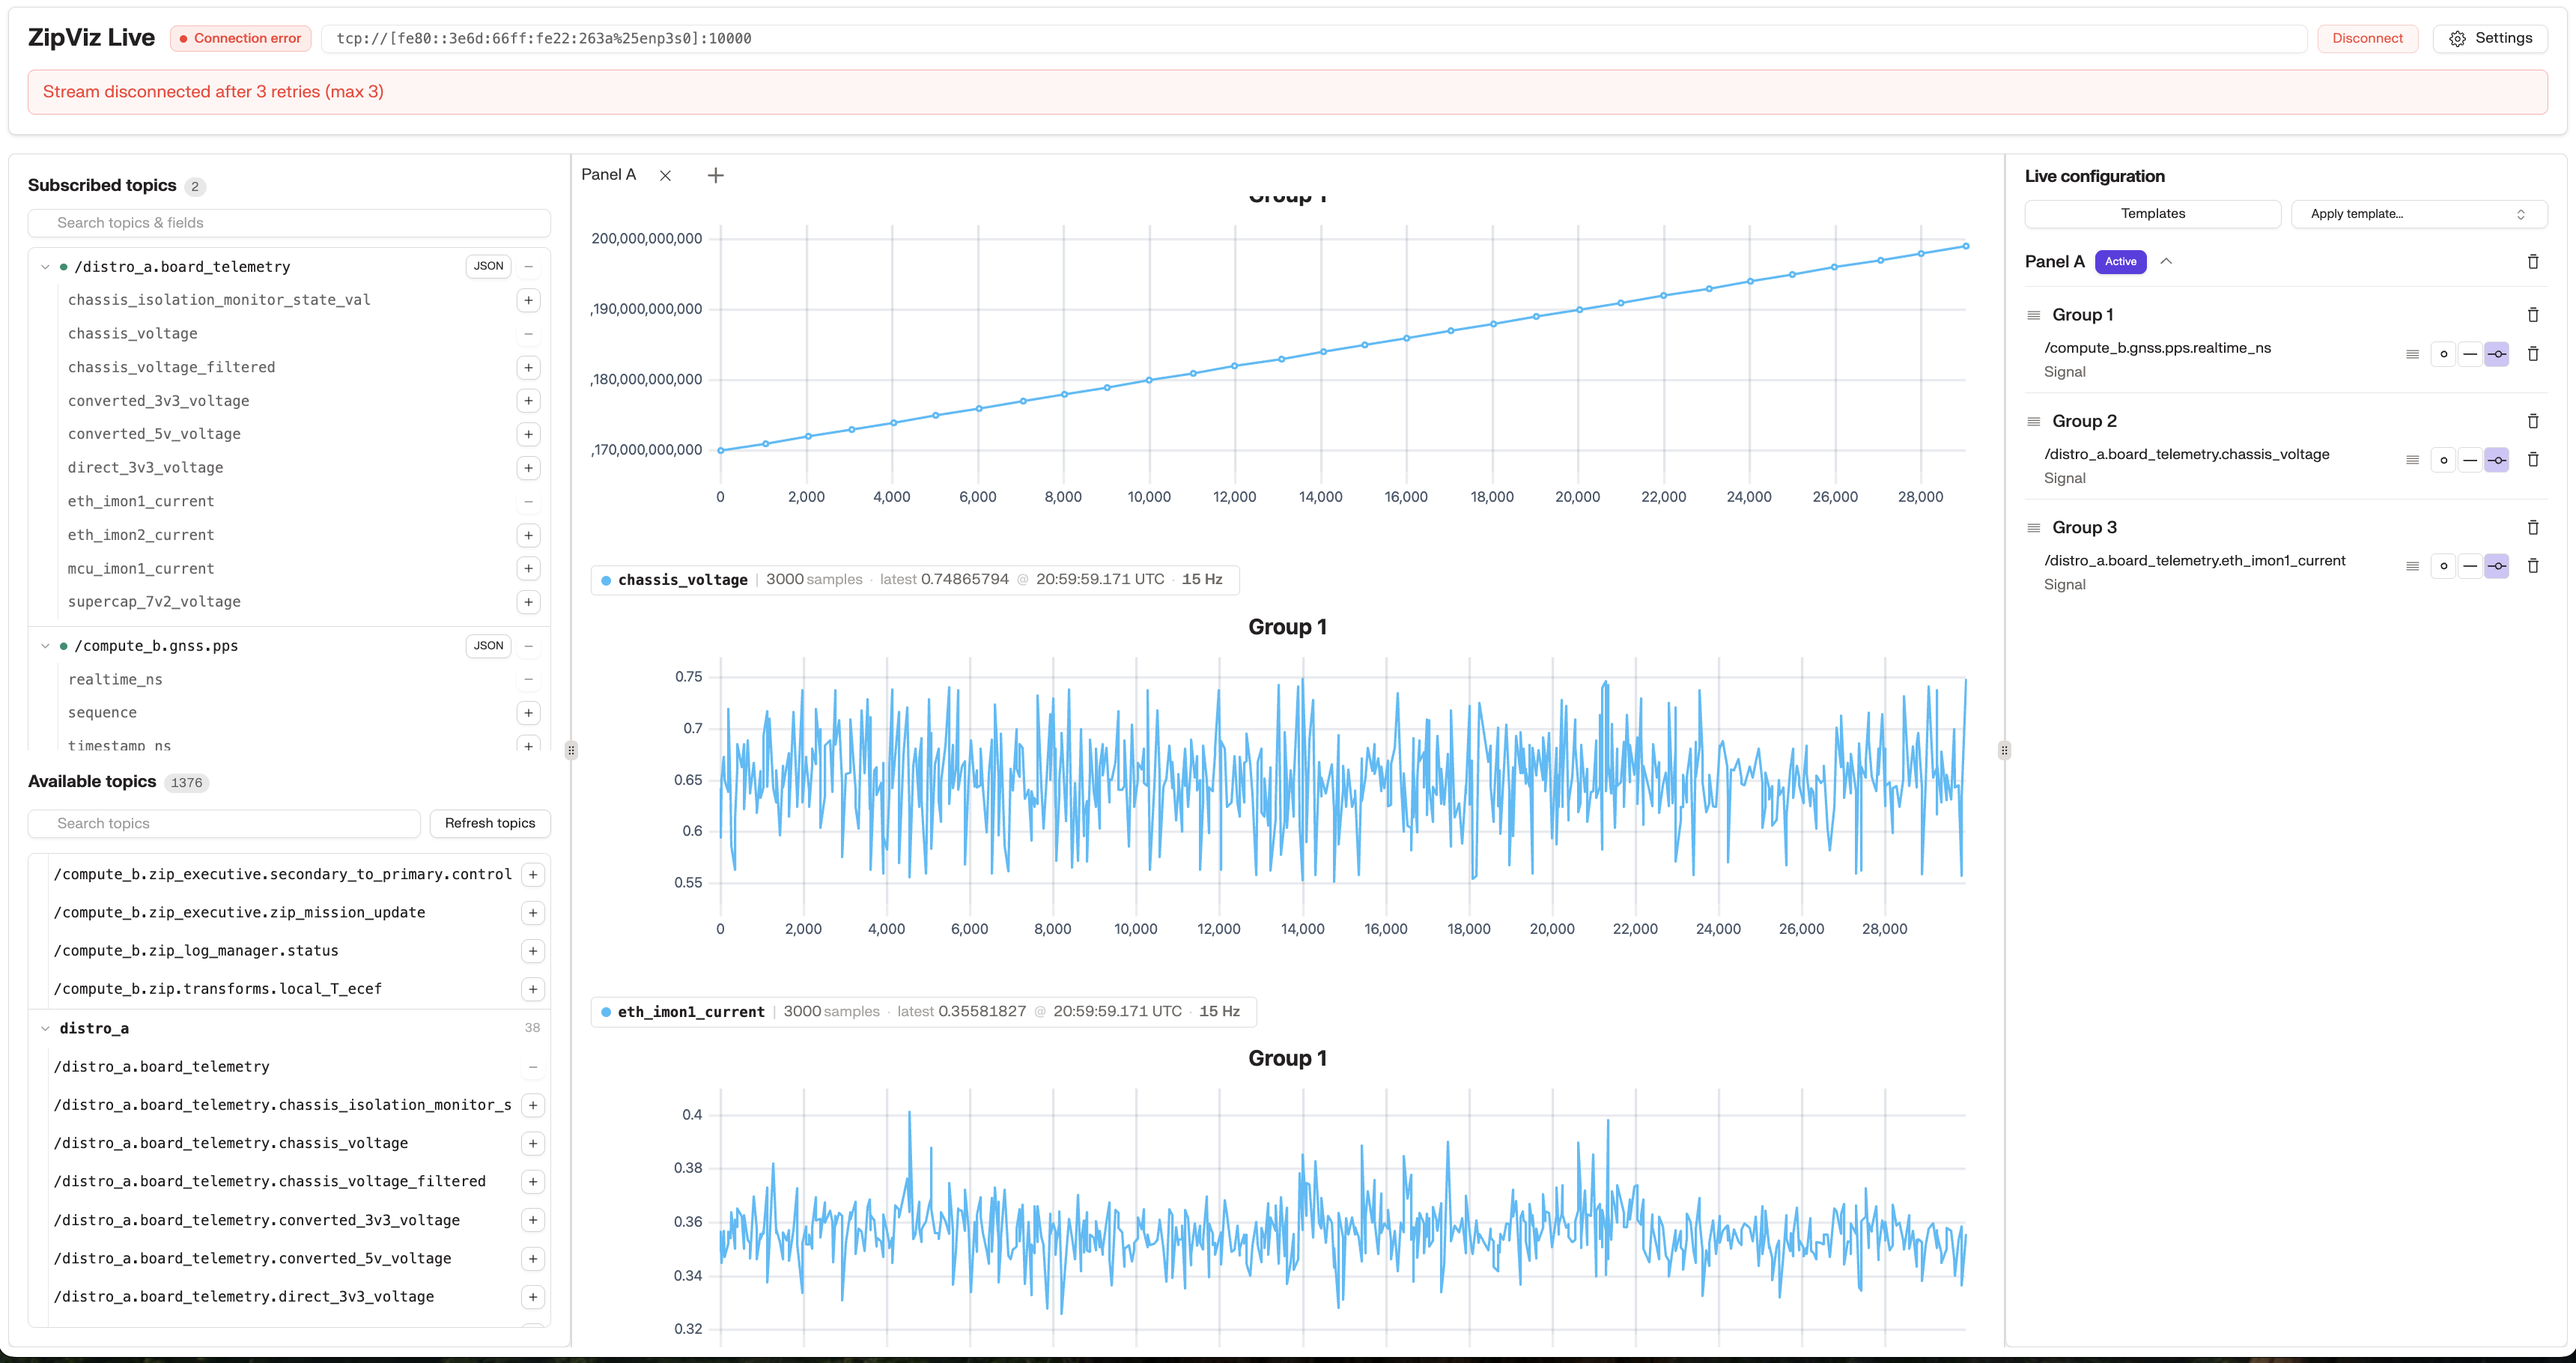Delete Panel A in Live configuration
The width and height of the screenshot is (2576, 1363).
2532,262
